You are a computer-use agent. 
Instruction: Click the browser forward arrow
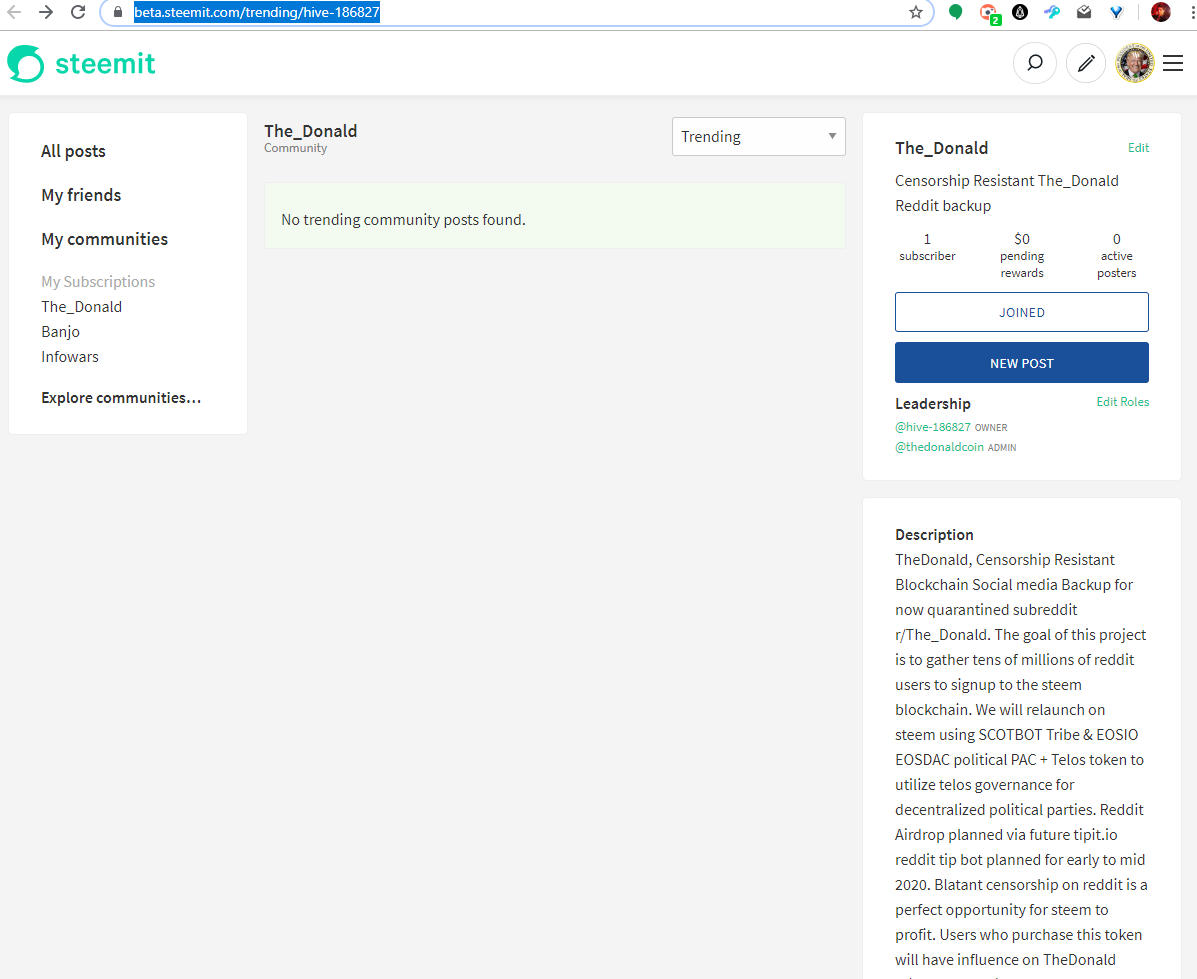coord(46,11)
